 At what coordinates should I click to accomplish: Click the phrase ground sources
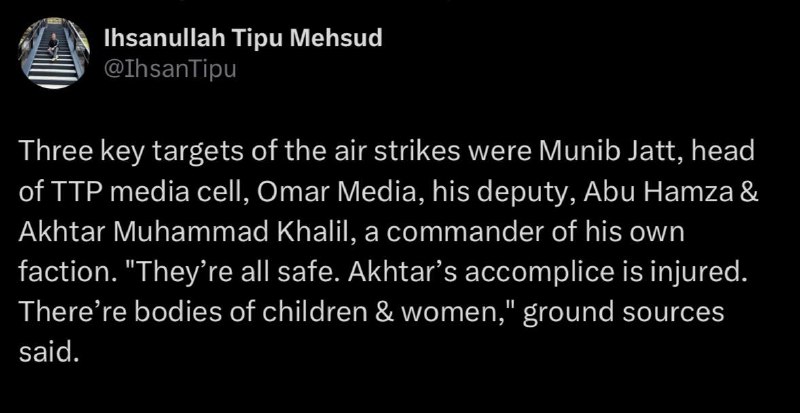tap(621, 312)
